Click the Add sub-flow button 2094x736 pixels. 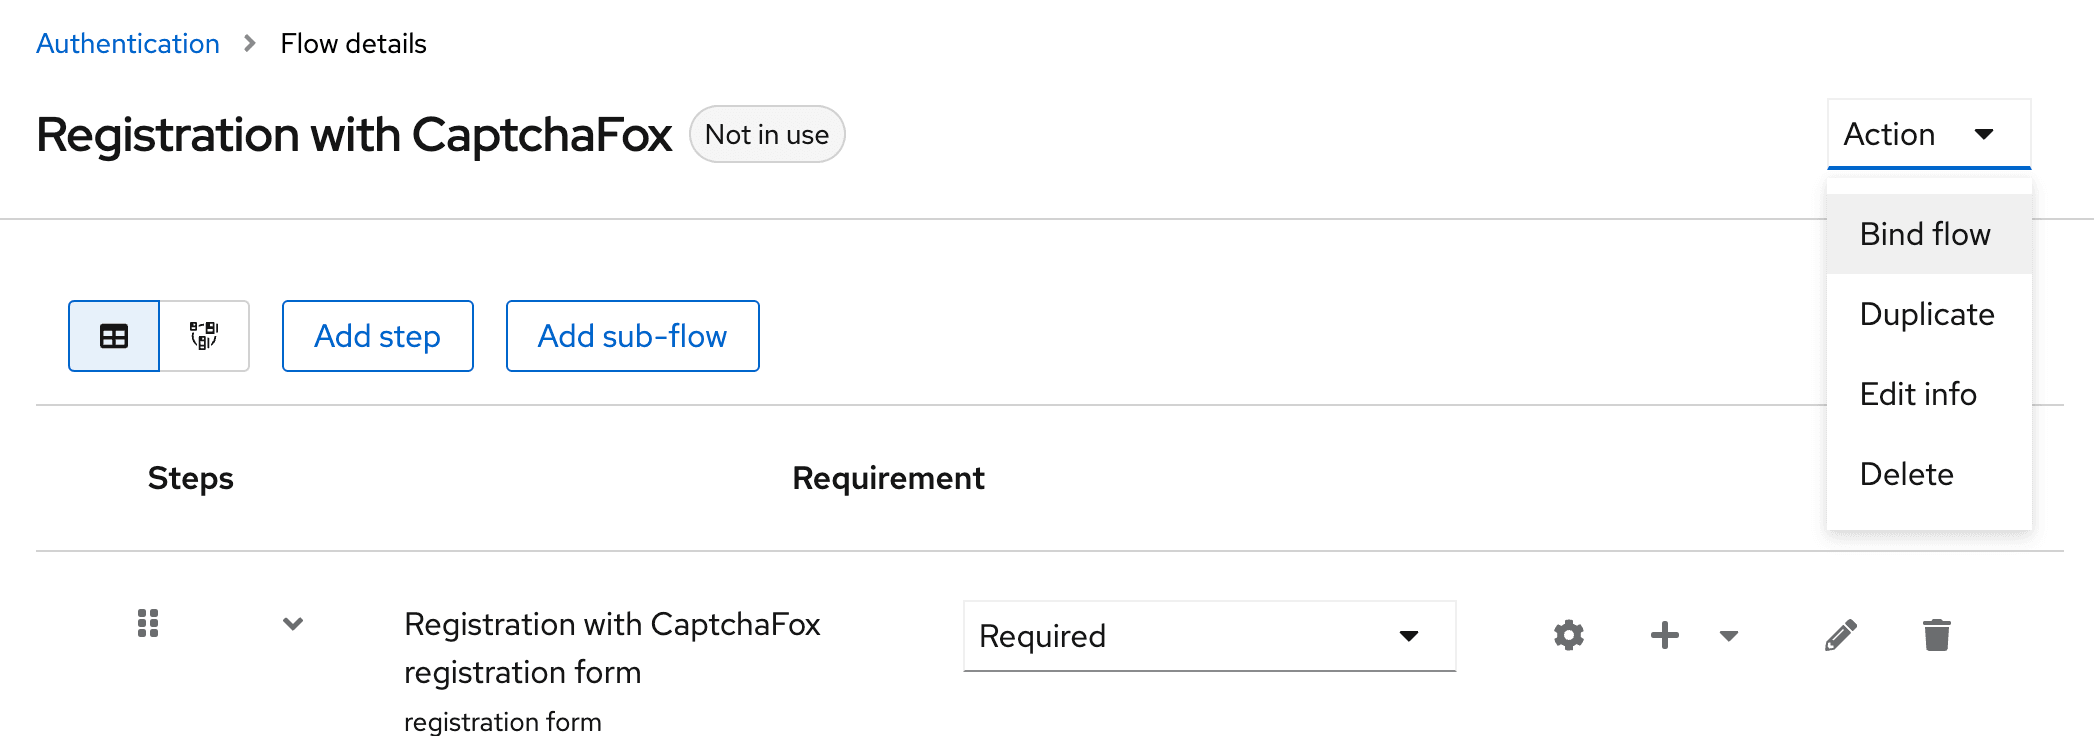[x=633, y=336]
